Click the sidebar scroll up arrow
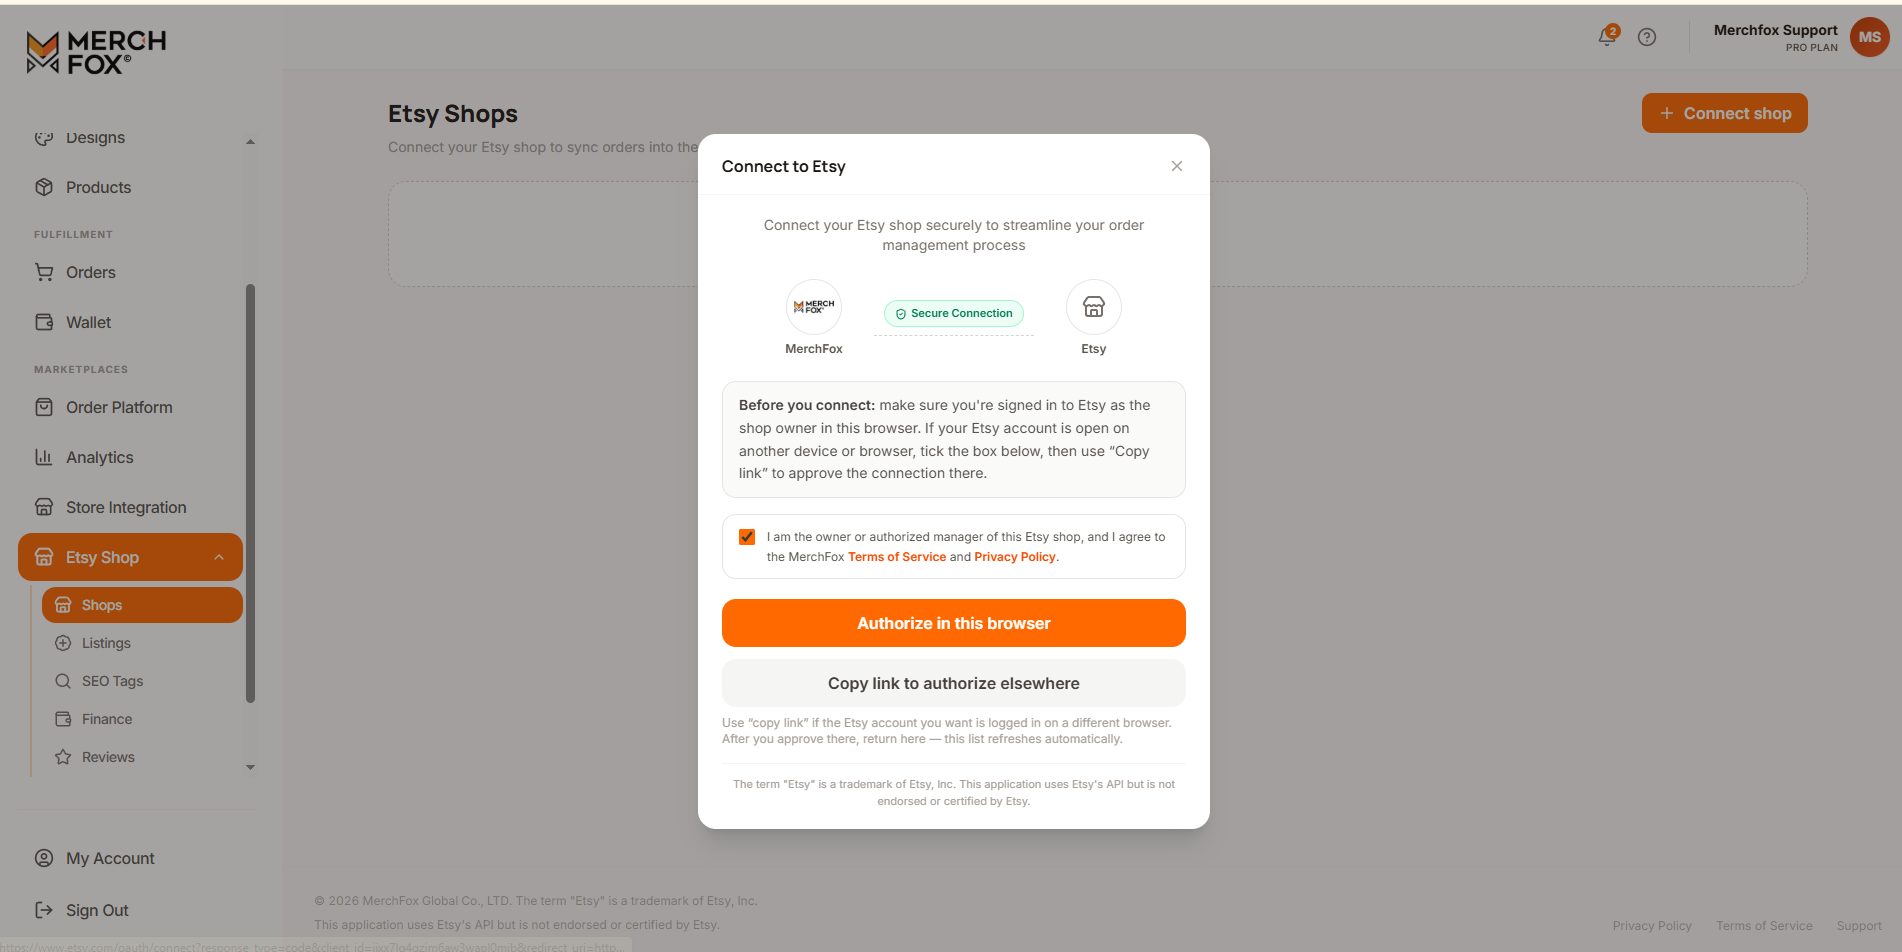Viewport: 1902px width, 952px height. coord(250,142)
